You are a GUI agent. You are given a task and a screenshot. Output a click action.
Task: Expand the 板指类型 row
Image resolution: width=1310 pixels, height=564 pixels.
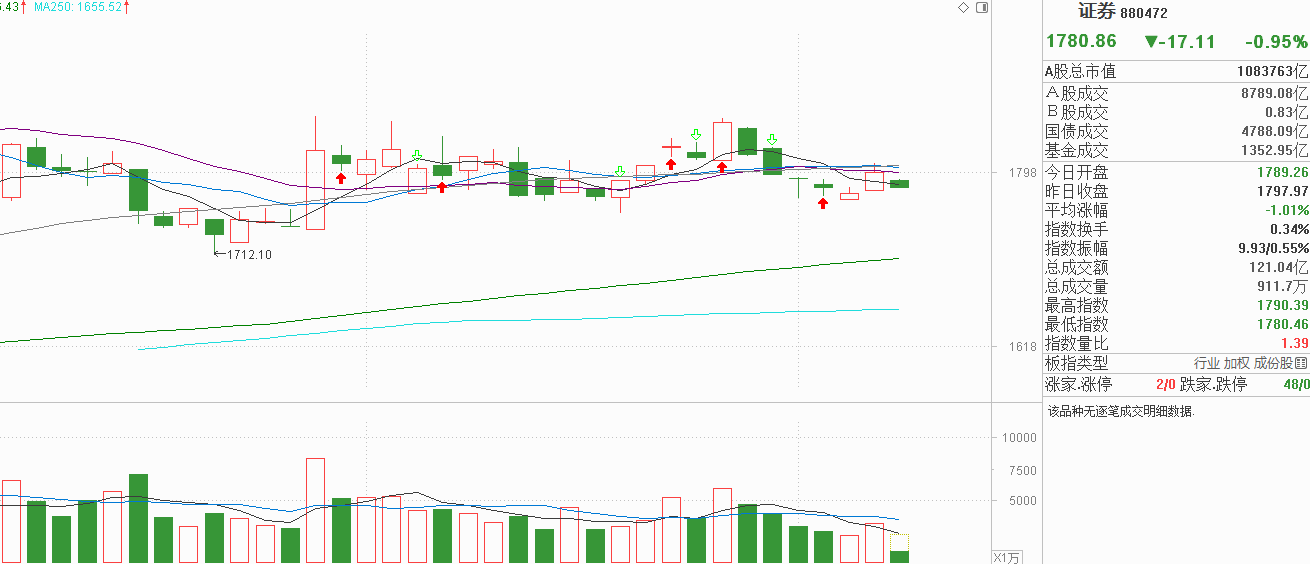tap(1176, 363)
